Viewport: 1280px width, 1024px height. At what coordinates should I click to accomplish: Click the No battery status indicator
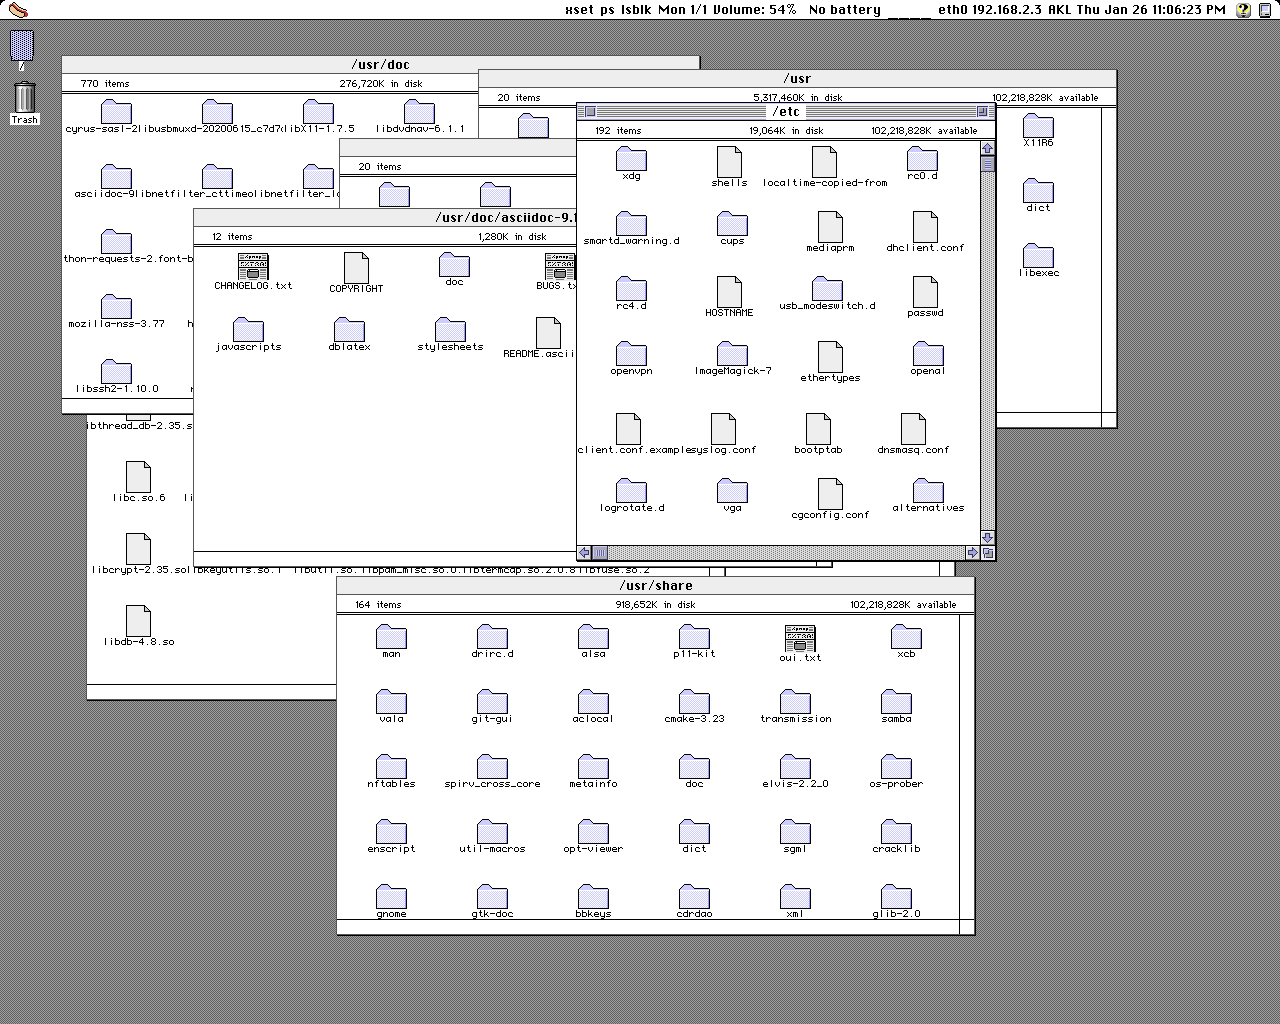[845, 10]
